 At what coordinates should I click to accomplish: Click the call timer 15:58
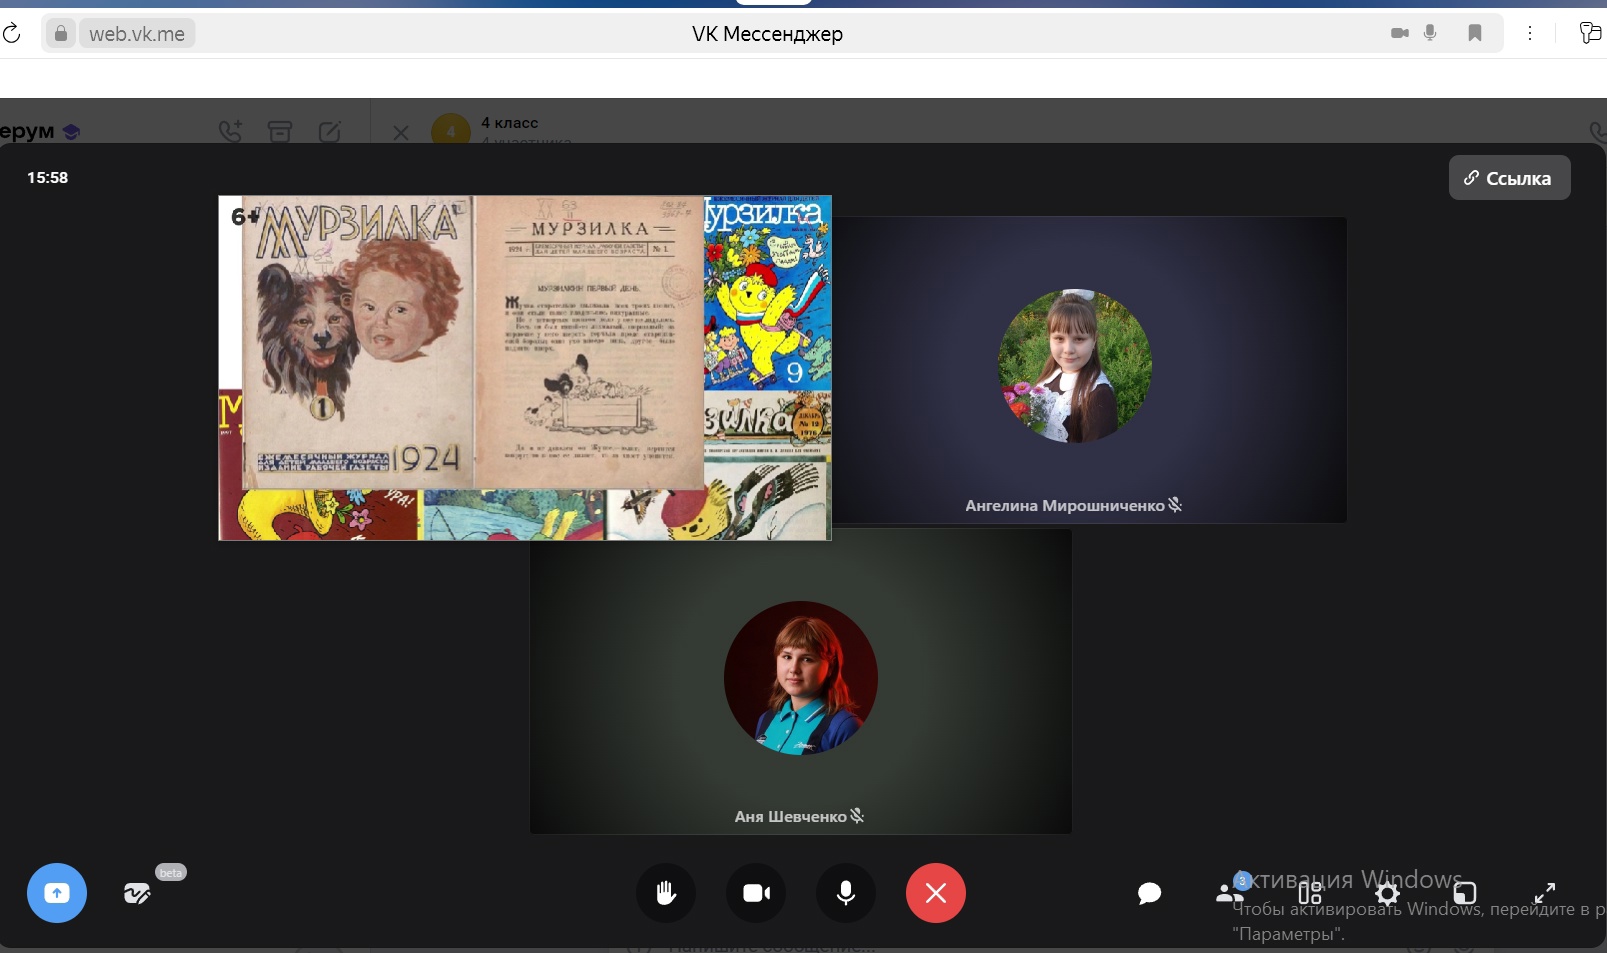click(47, 178)
